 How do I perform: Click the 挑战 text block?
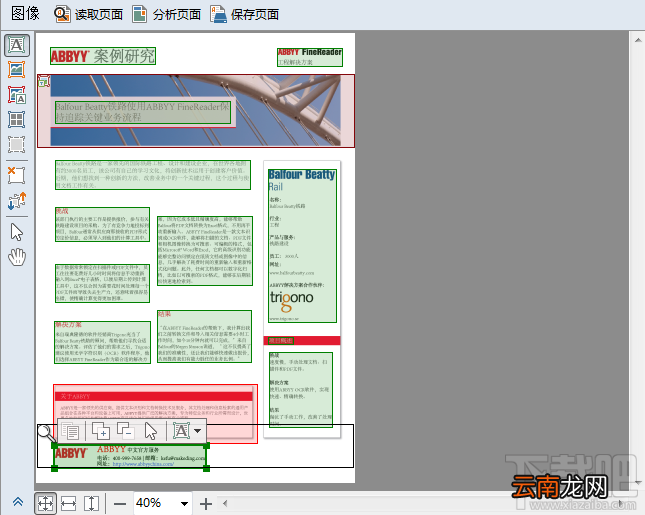point(102,224)
